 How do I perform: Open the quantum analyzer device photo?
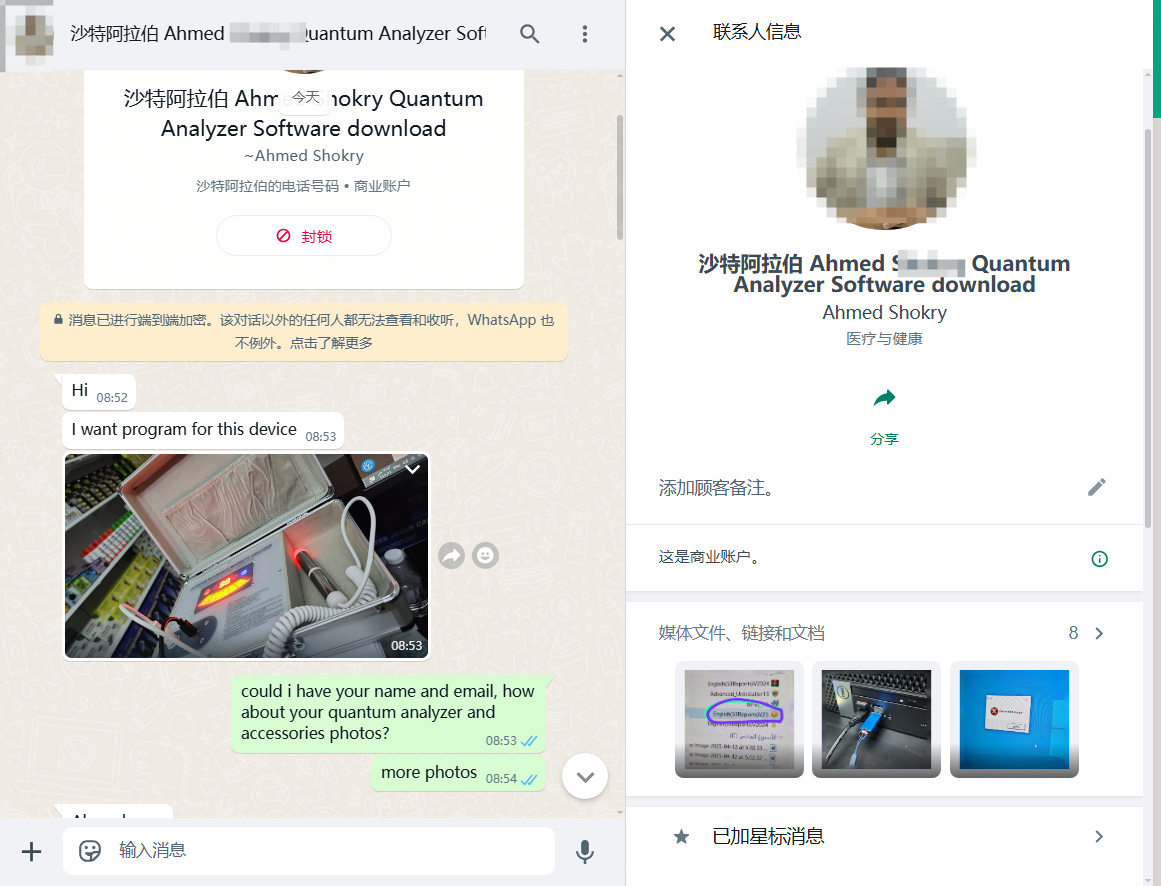tap(246, 556)
